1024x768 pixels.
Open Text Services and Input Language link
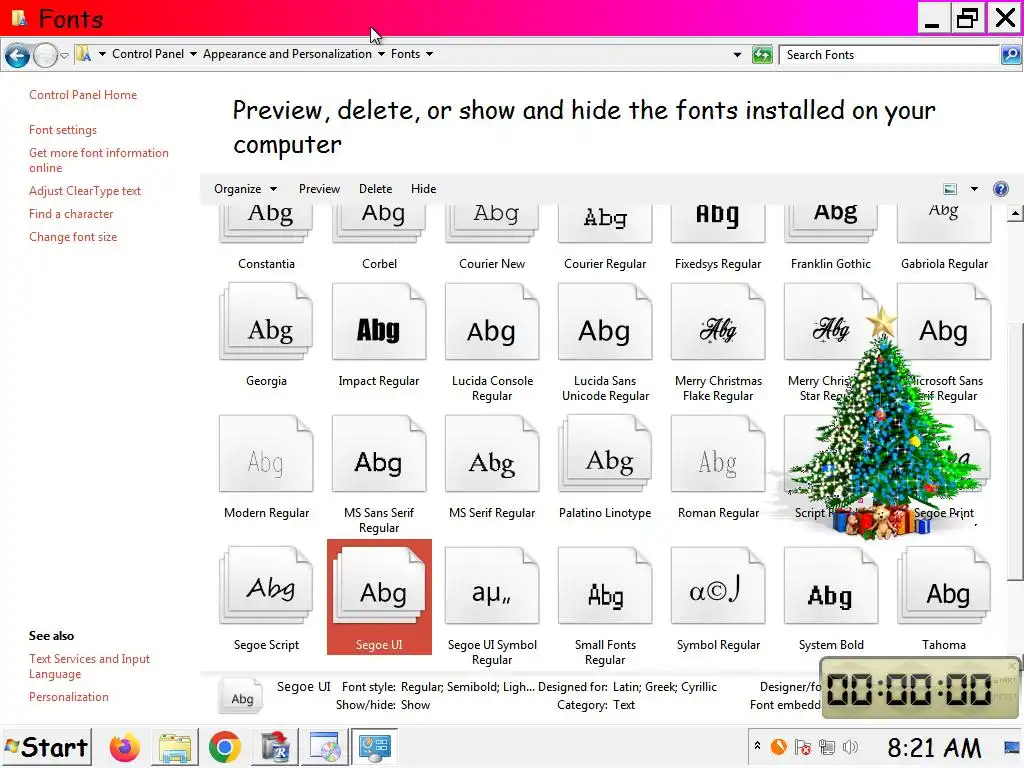point(89,666)
